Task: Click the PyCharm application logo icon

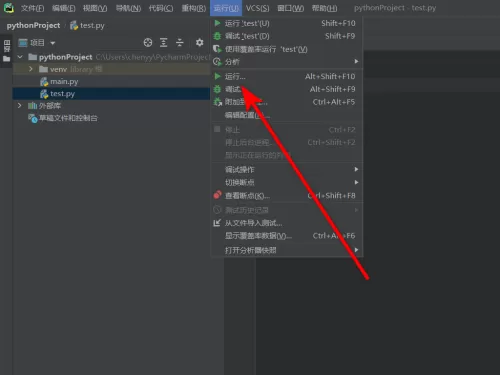Action: point(9,8)
